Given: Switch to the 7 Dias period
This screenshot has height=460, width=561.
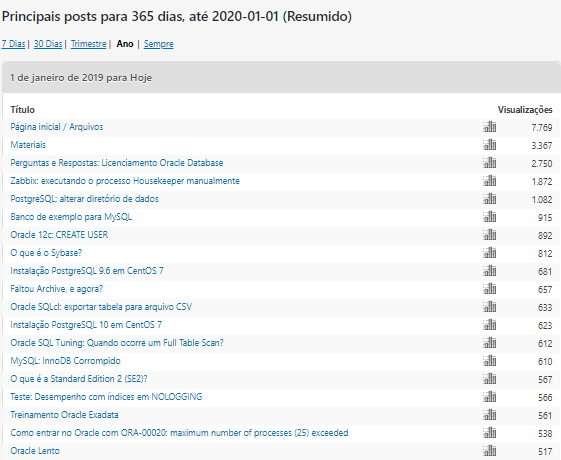Looking at the screenshot, I should click(13, 44).
